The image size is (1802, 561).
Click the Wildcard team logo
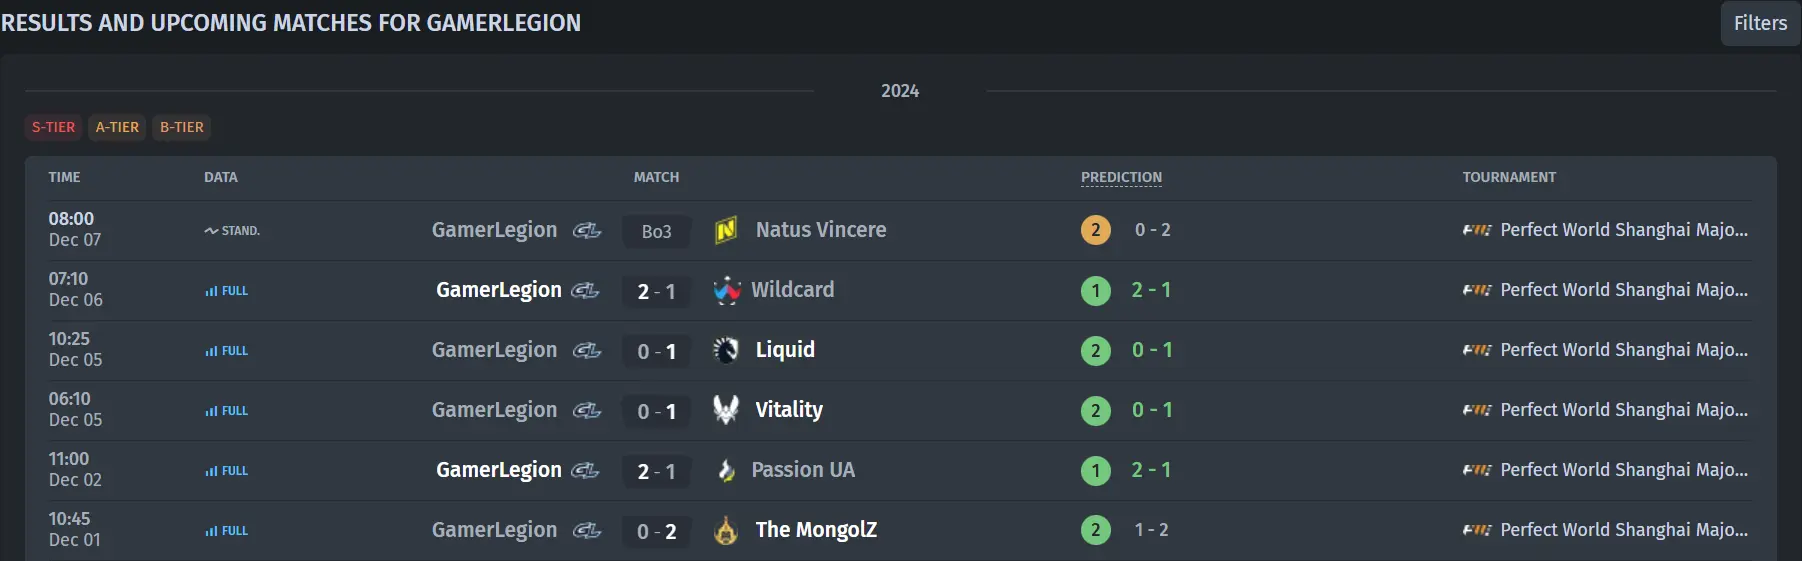point(727,291)
